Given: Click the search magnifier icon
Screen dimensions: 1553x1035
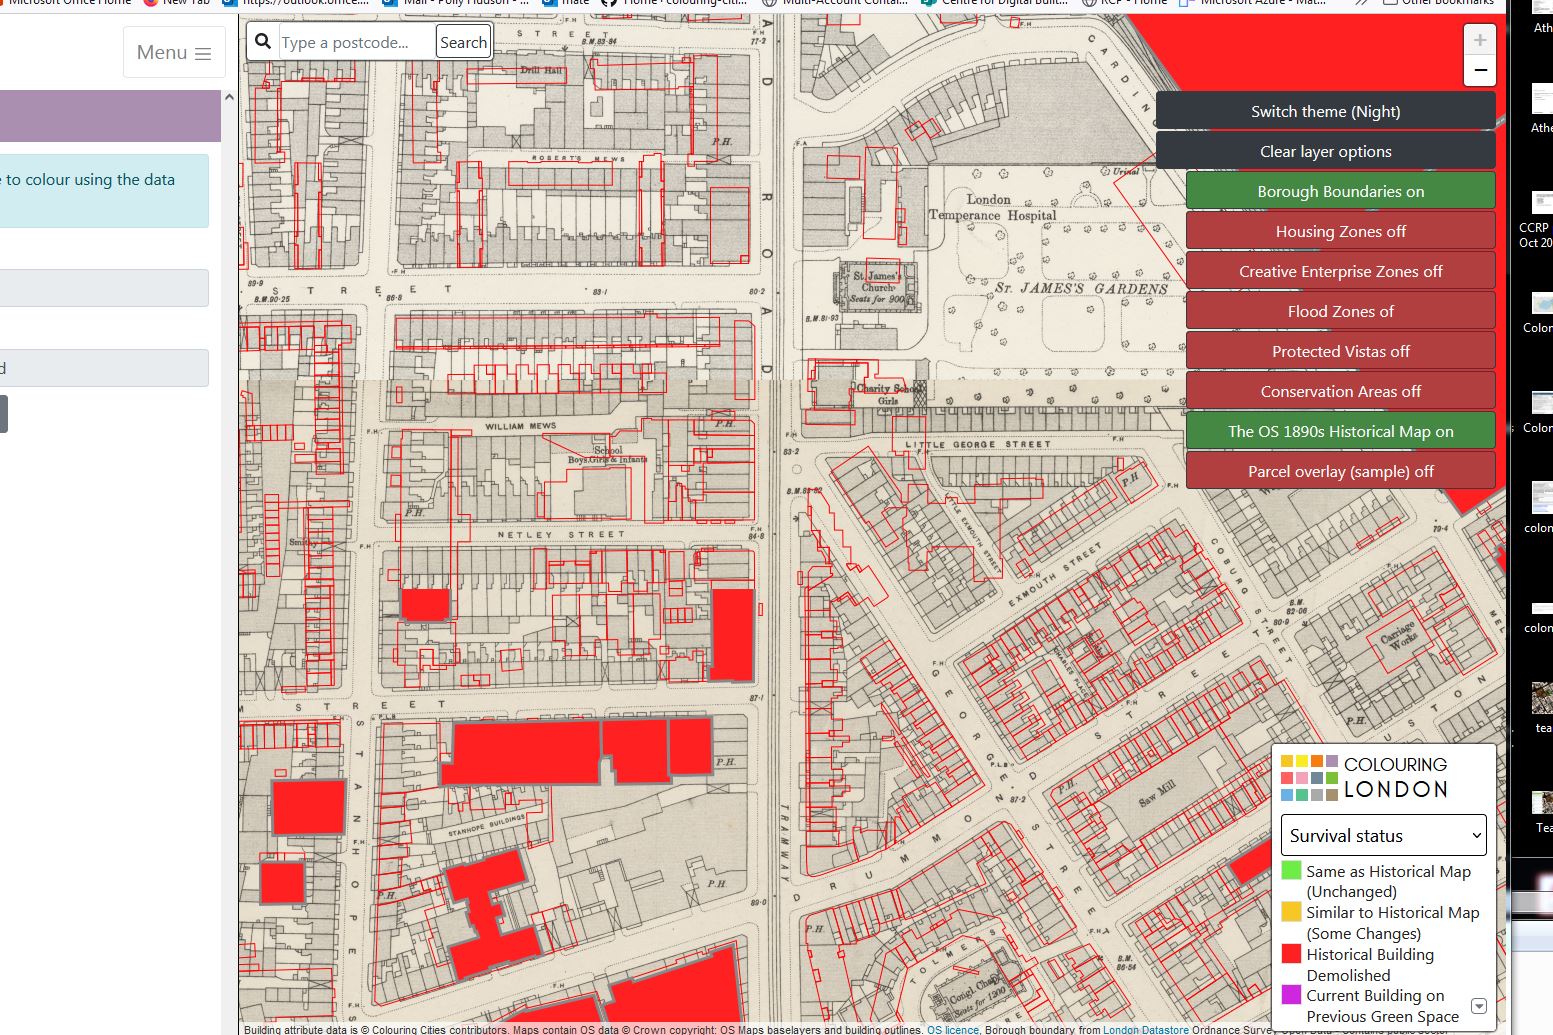Looking at the screenshot, I should [262, 41].
